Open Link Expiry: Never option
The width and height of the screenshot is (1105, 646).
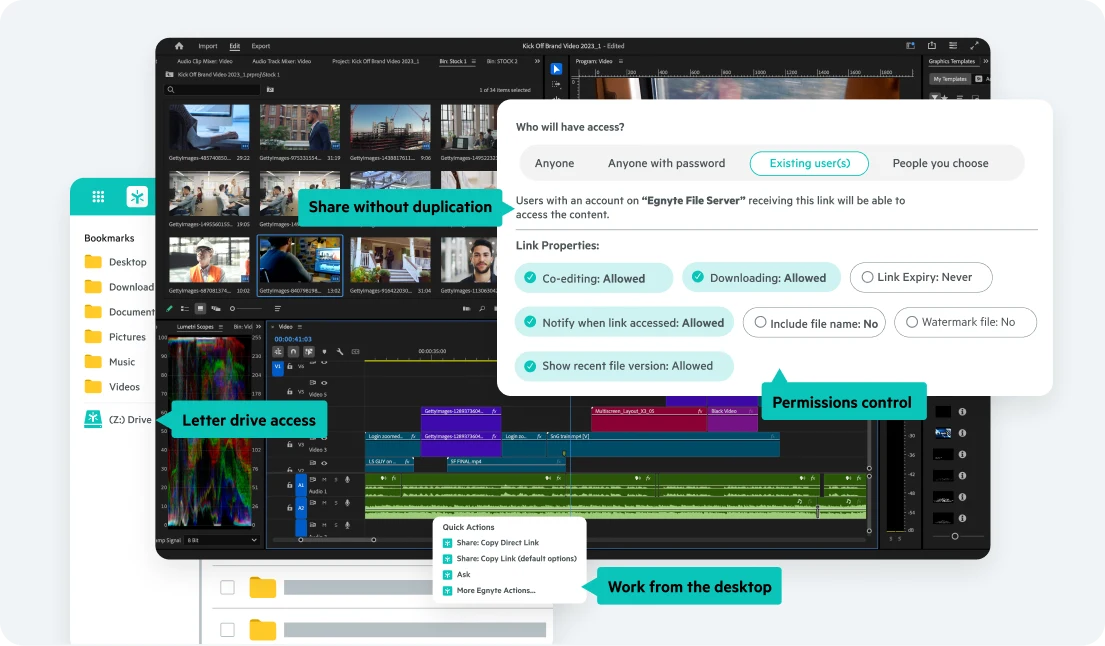(x=921, y=278)
